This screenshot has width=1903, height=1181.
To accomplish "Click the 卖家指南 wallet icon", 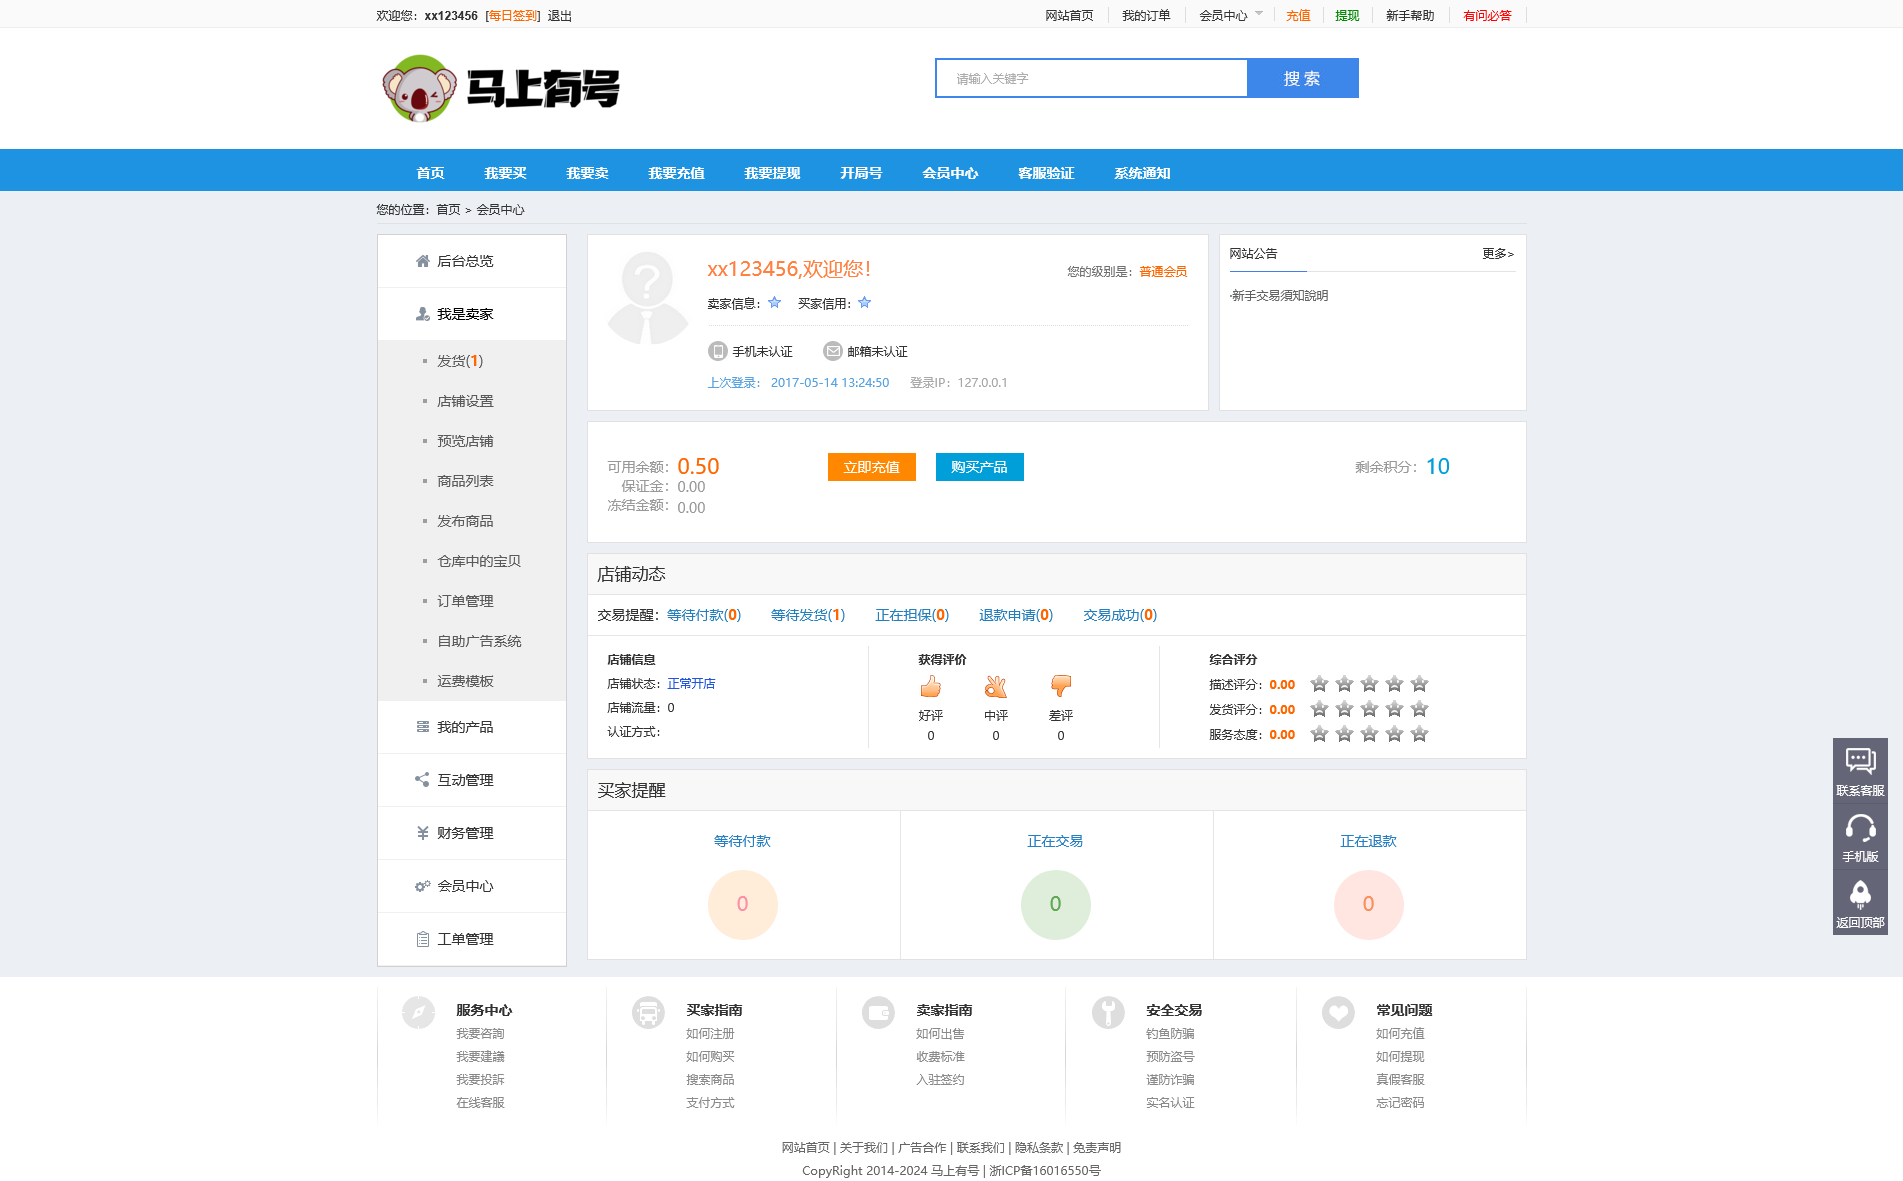I will [878, 1013].
